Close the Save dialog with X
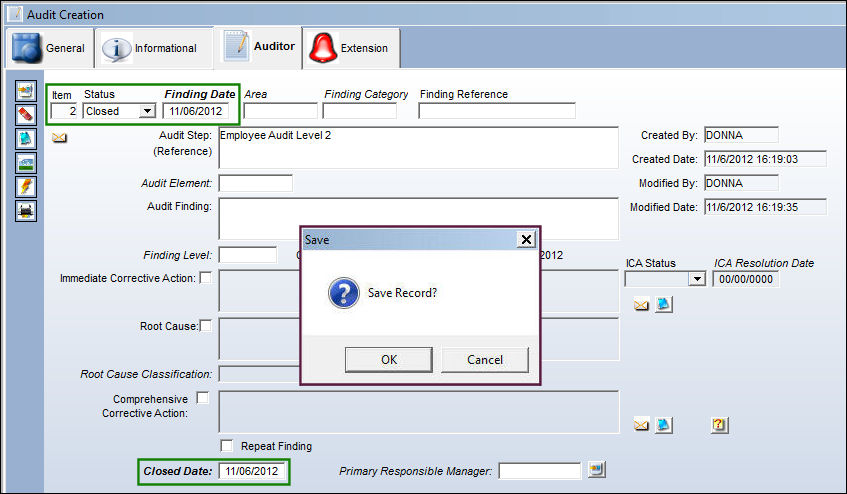 pos(526,239)
